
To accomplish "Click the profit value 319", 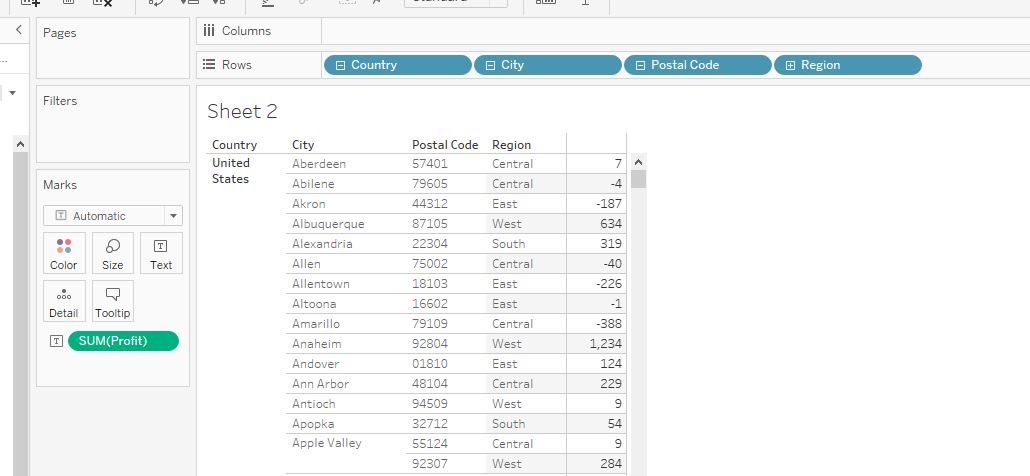I will pyautogui.click(x=611, y=244).
